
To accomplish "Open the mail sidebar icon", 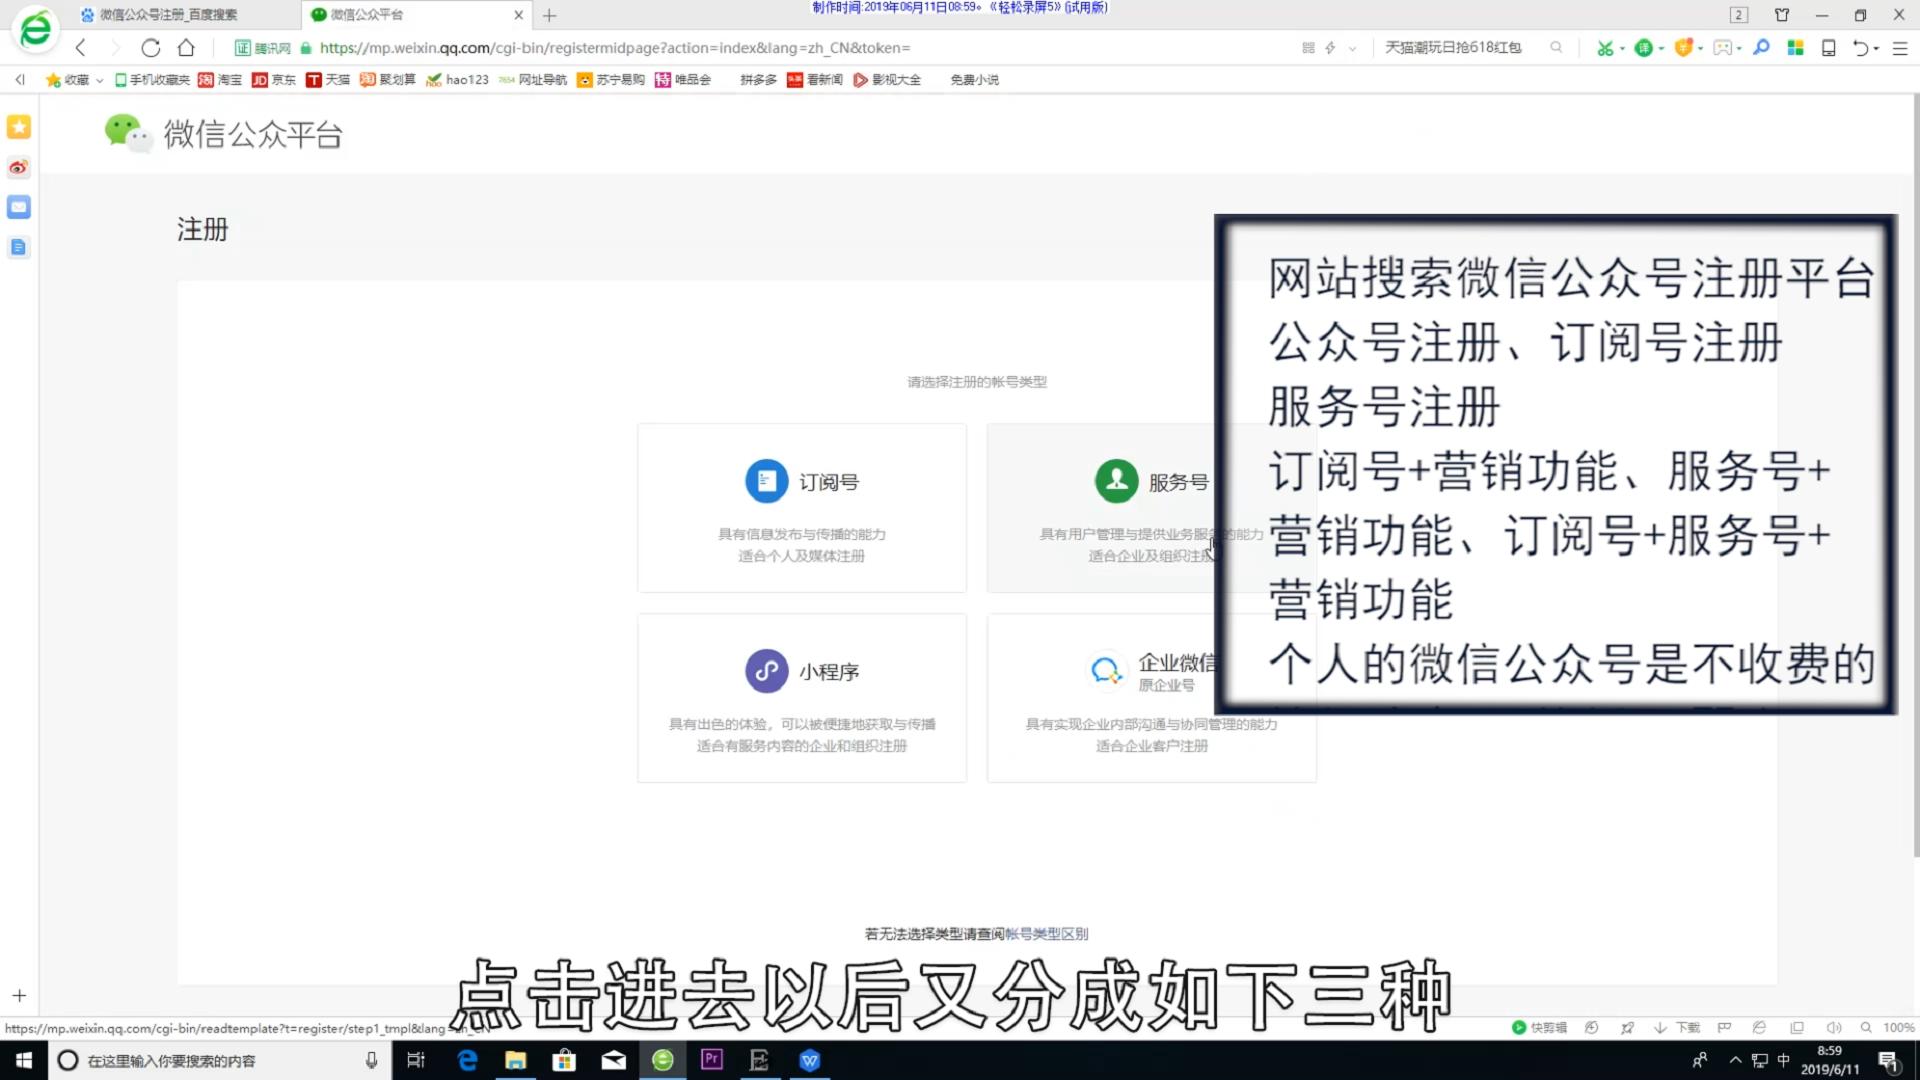I will click(19, 207).
